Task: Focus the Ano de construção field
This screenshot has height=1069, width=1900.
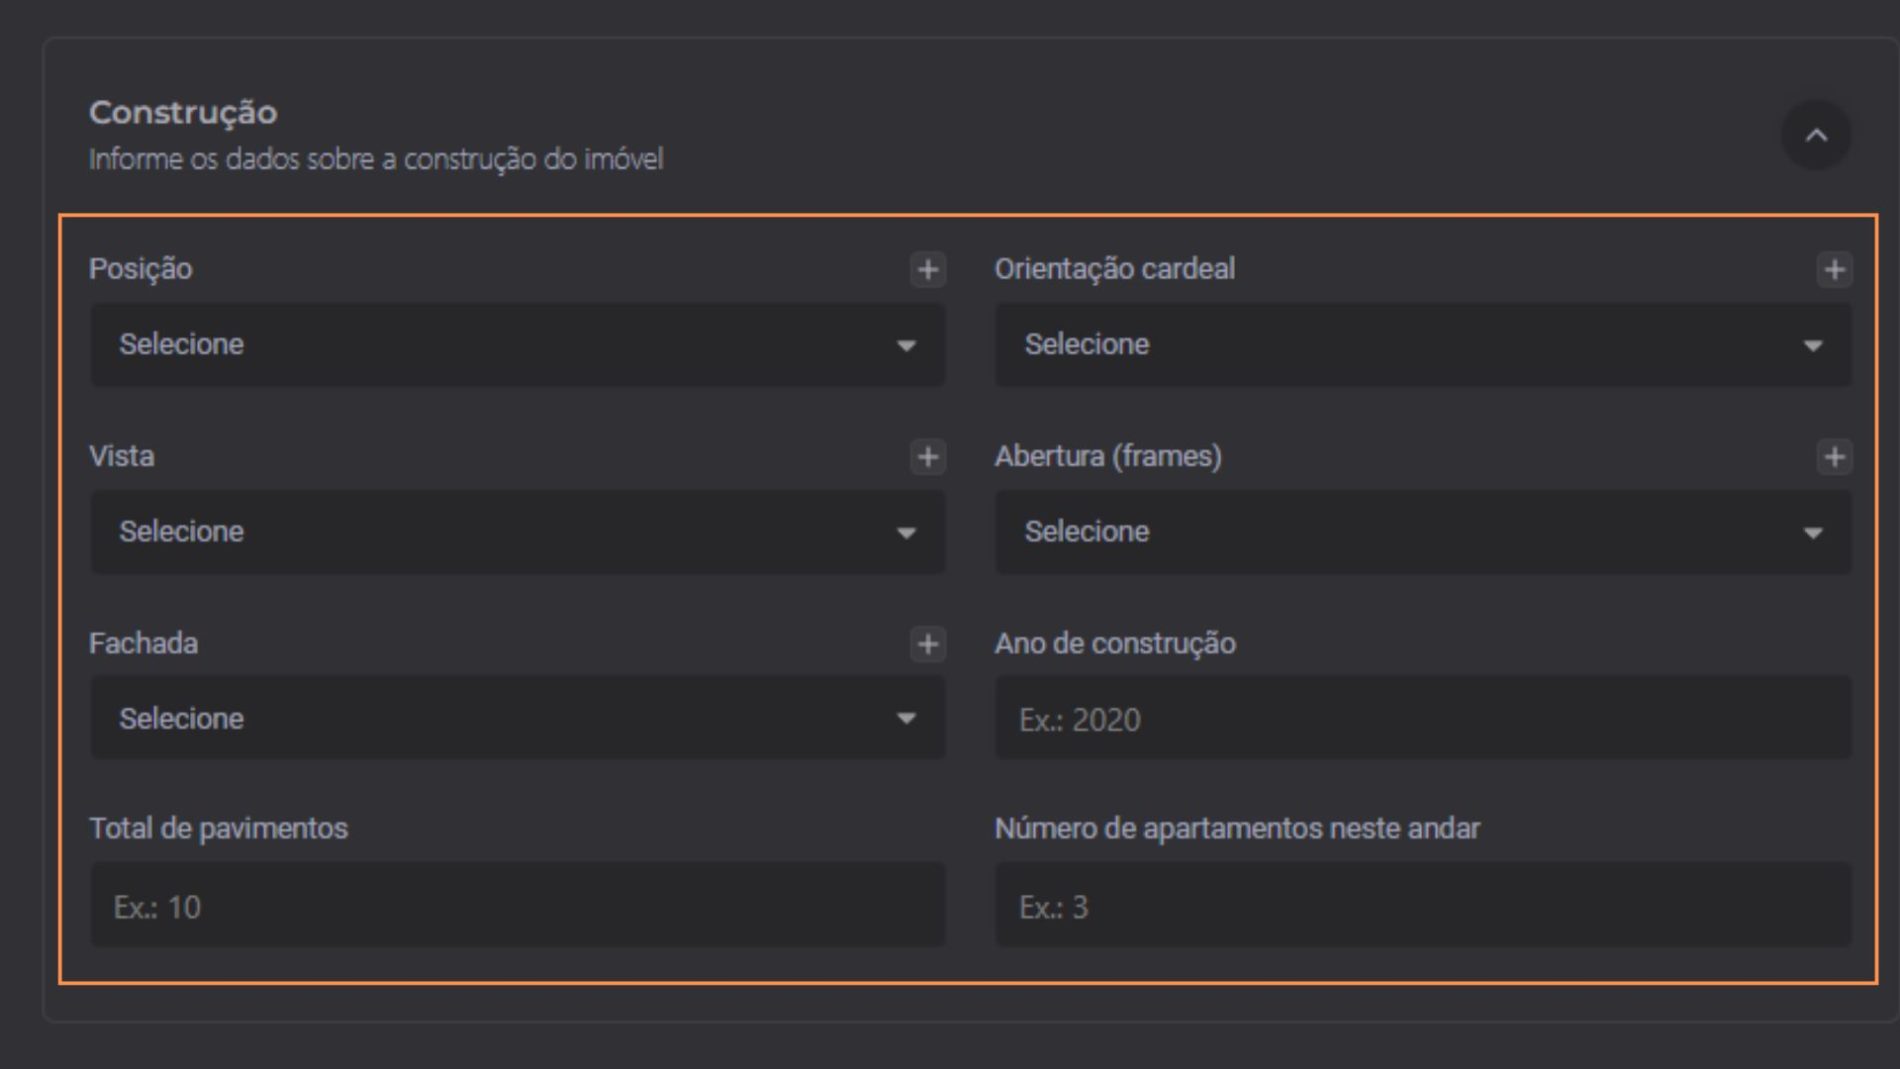Action: (1423, 718)
